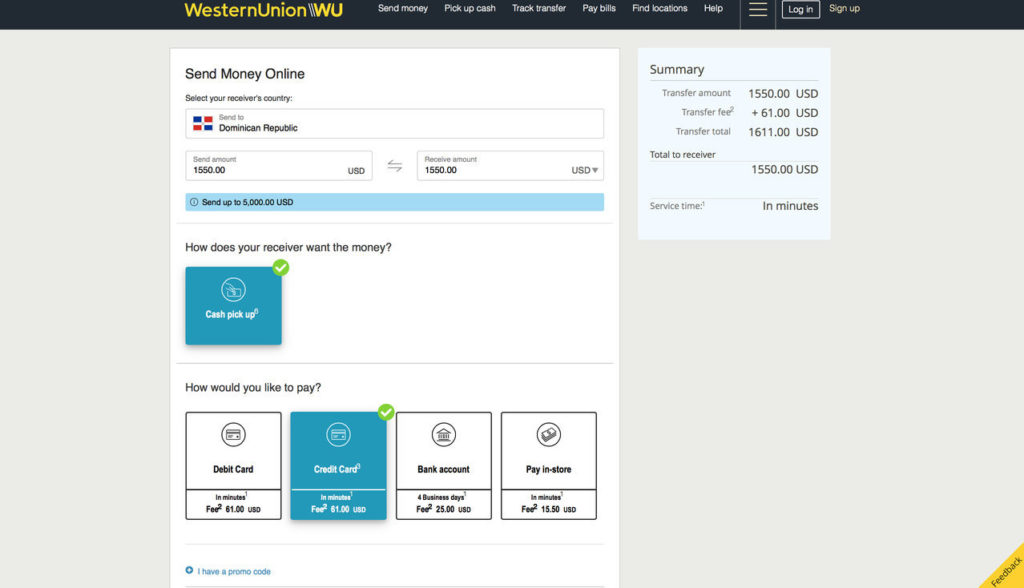
Task: Click How does your receiver want the money
Action: (x=288, y=248)
